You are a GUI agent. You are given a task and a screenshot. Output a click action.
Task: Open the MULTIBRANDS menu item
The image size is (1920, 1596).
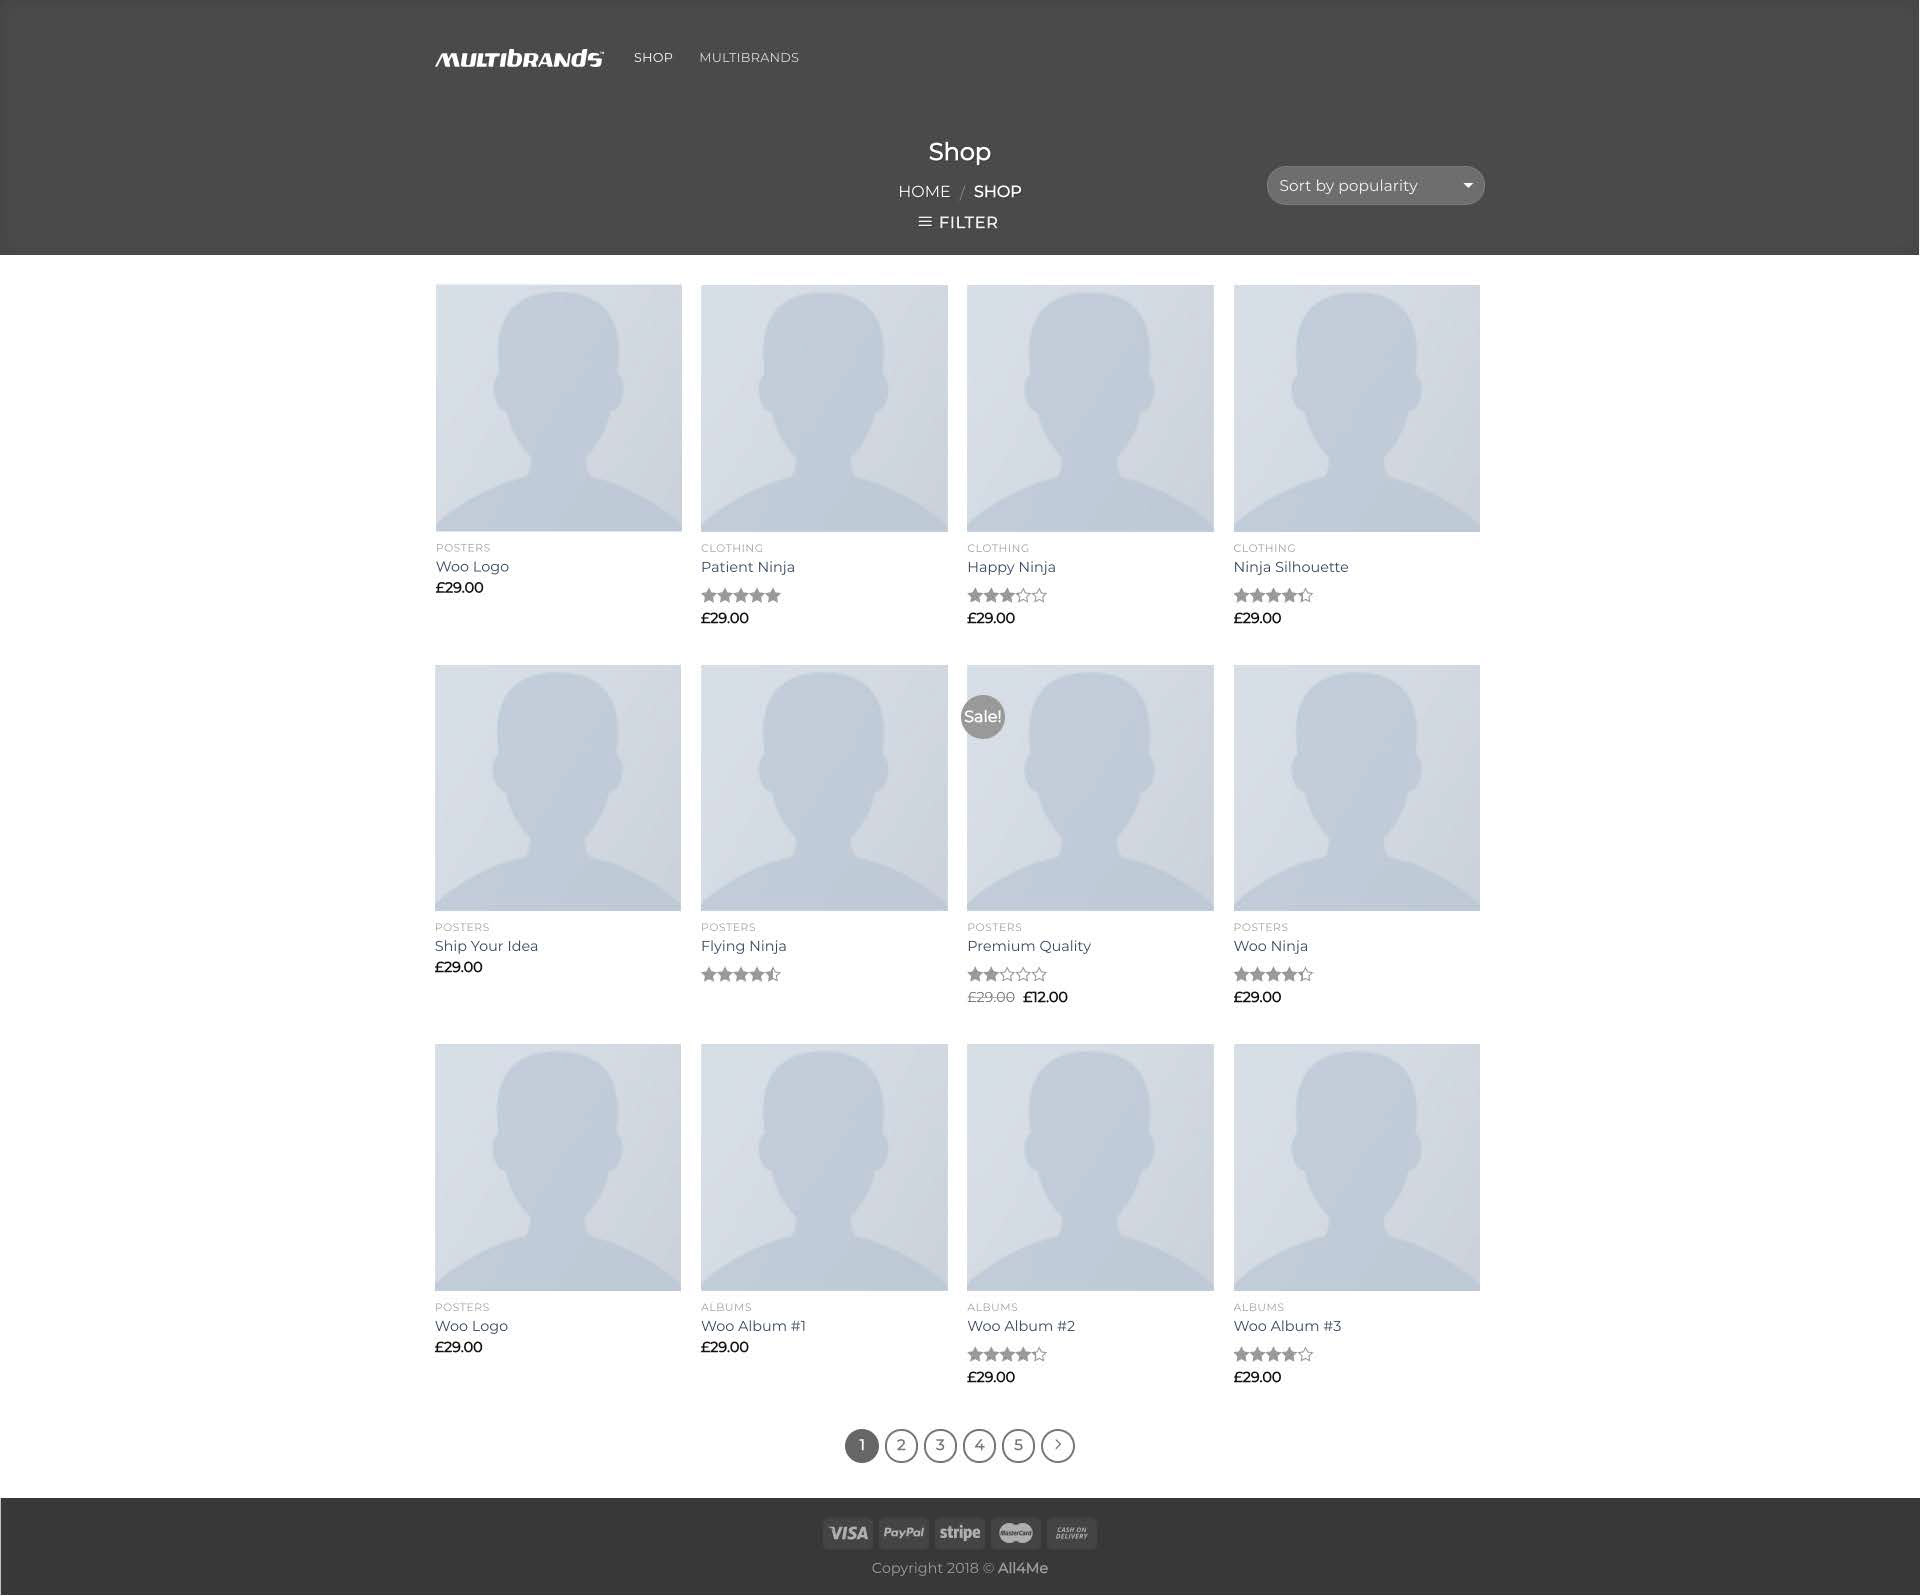(x=749, y=57)
